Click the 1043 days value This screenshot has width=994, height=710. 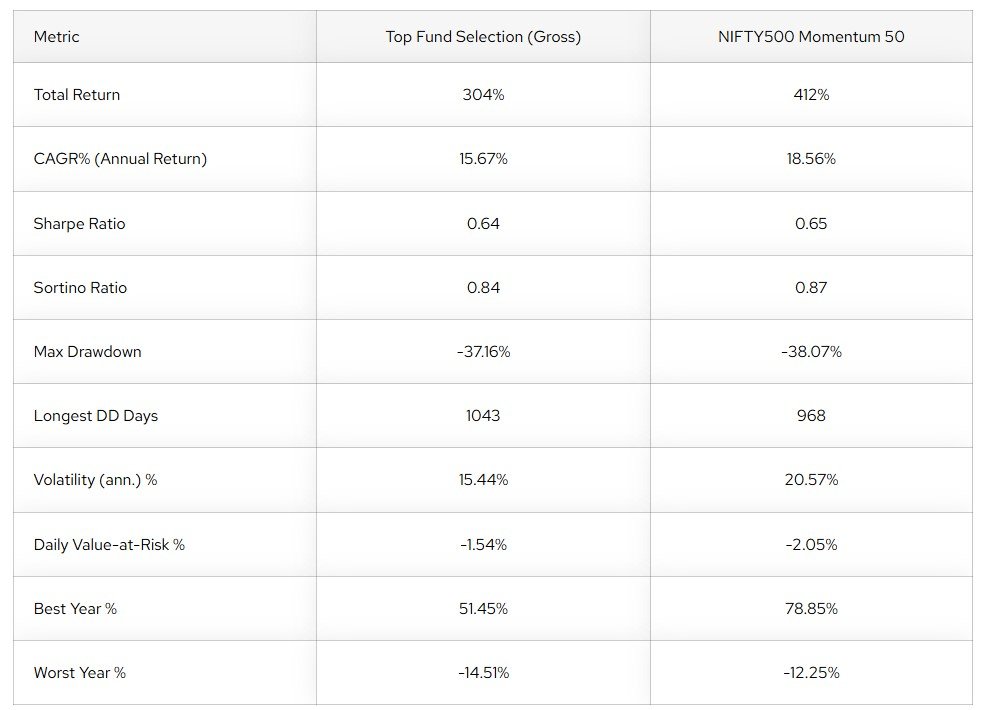coord(483,416)
